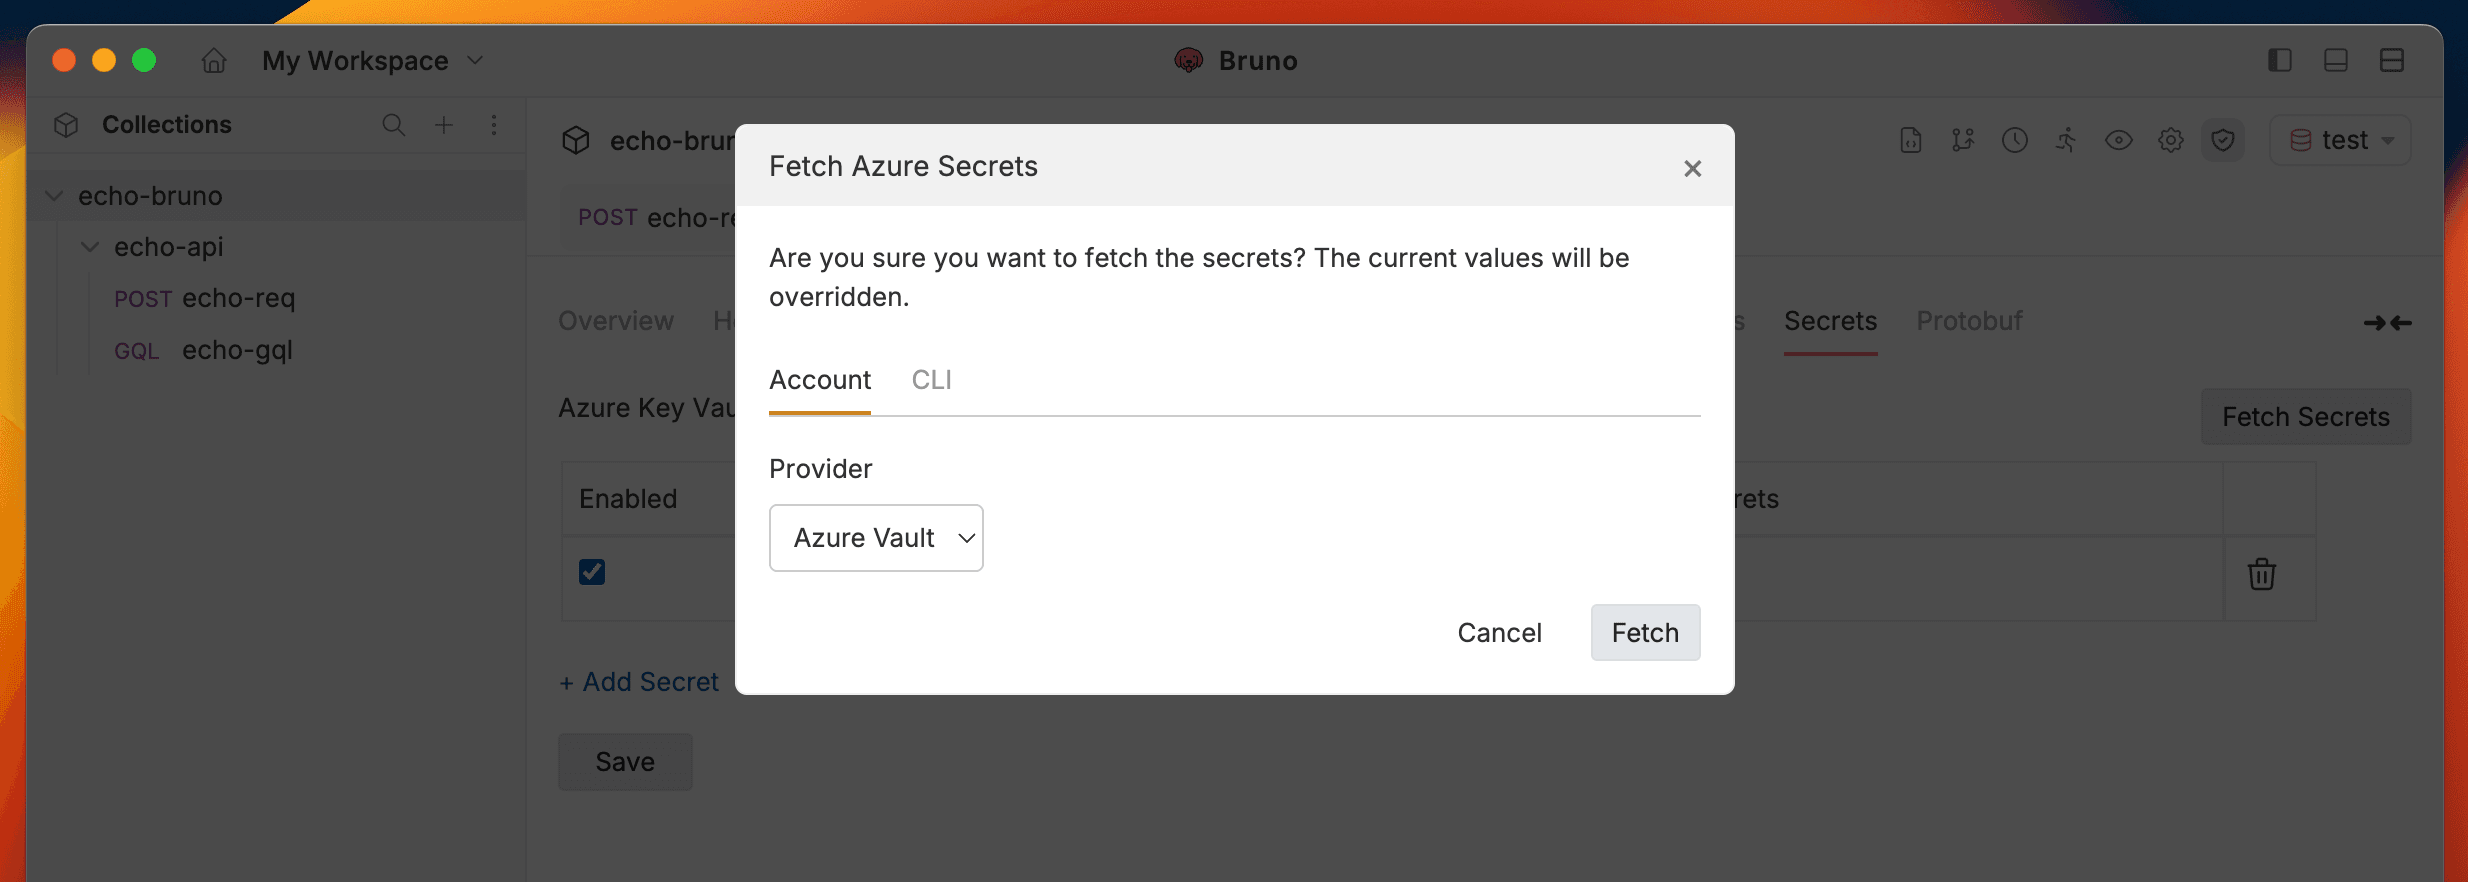
Task: Click the Add Secret link
Action: 638,681
